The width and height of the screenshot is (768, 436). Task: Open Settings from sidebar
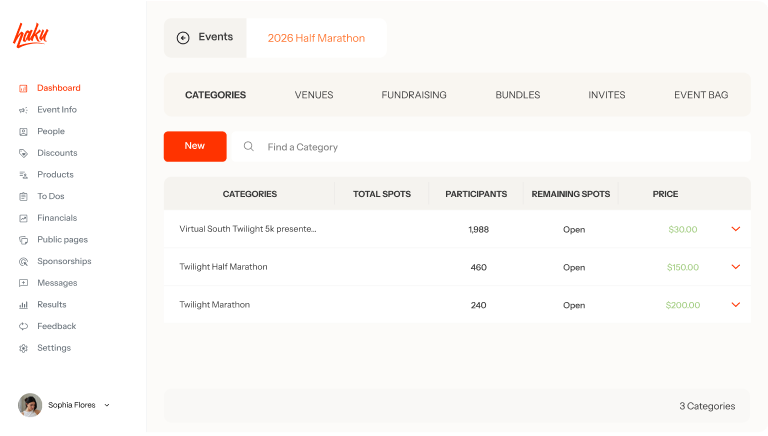[54, 348]
